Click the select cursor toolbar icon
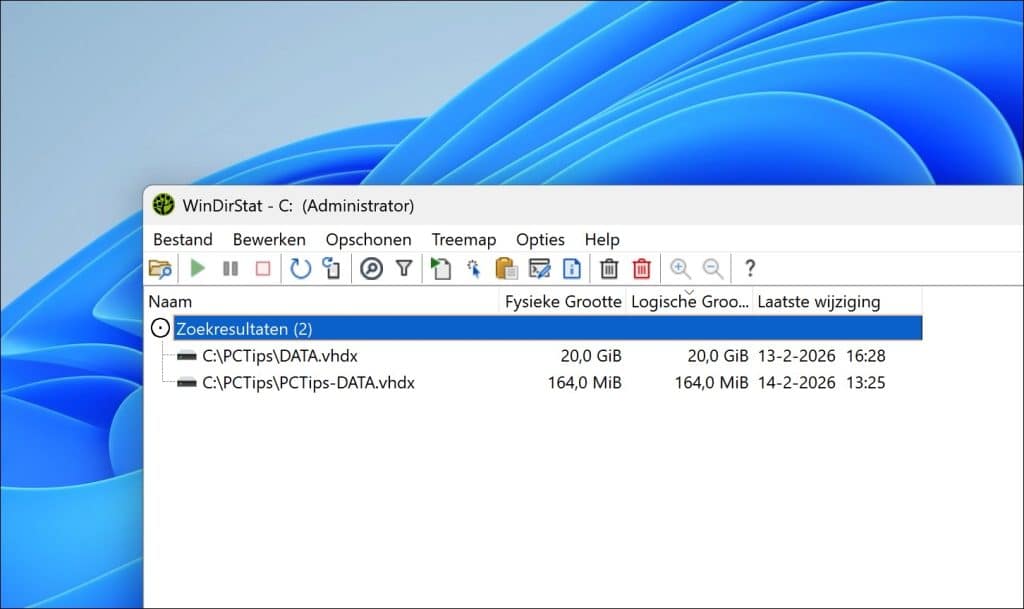The image size is (1024, 609). click(x=473, y=268)
